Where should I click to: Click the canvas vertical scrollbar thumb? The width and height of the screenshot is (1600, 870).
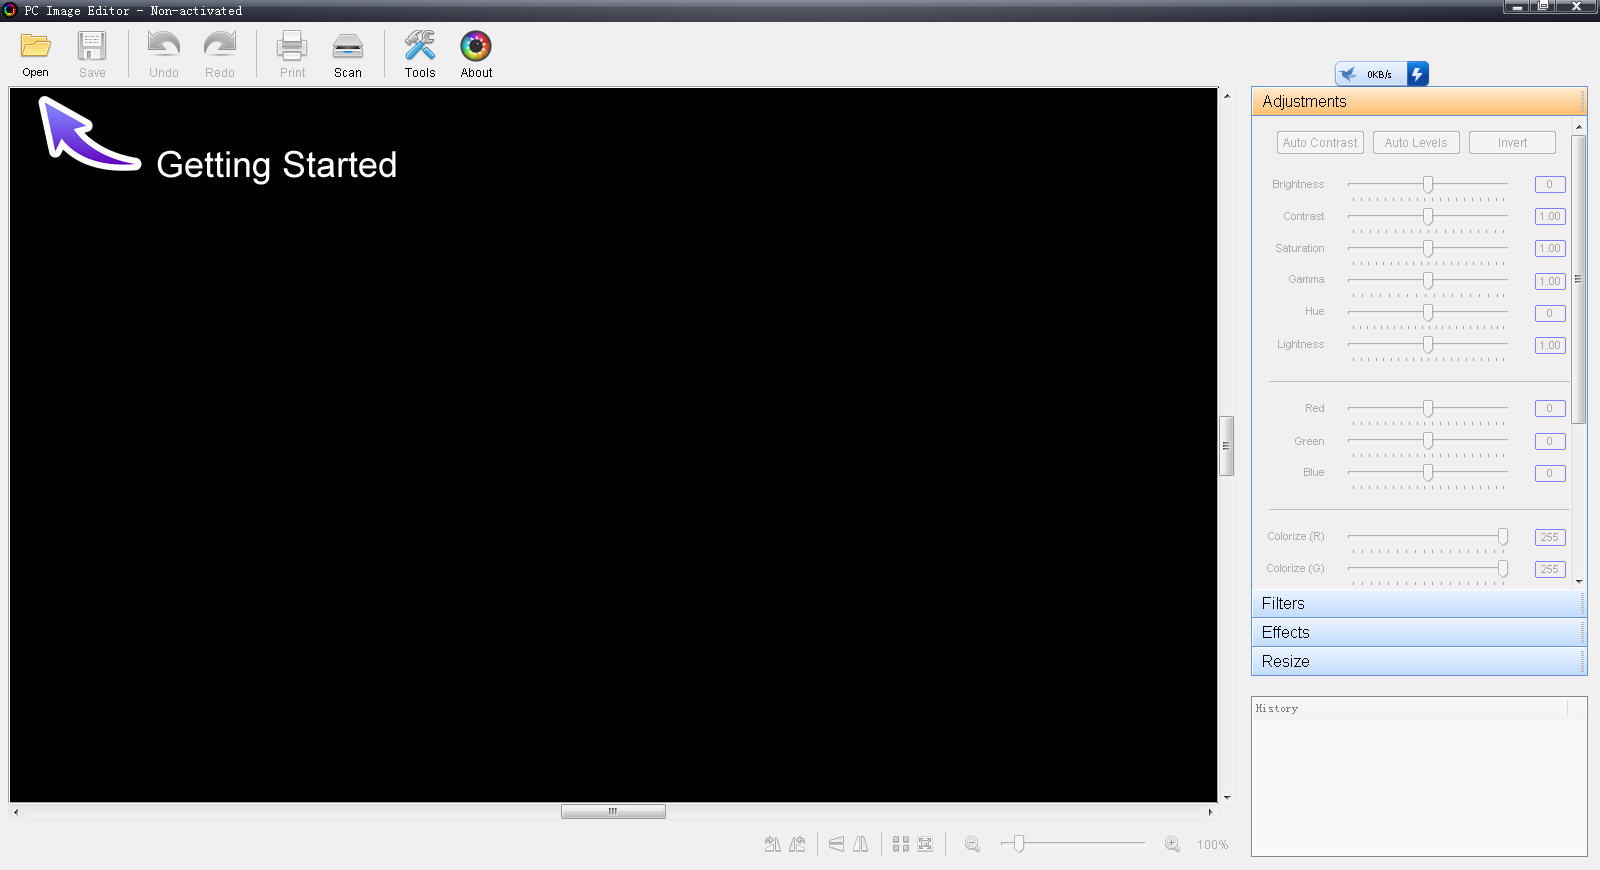coord(1226,446)
